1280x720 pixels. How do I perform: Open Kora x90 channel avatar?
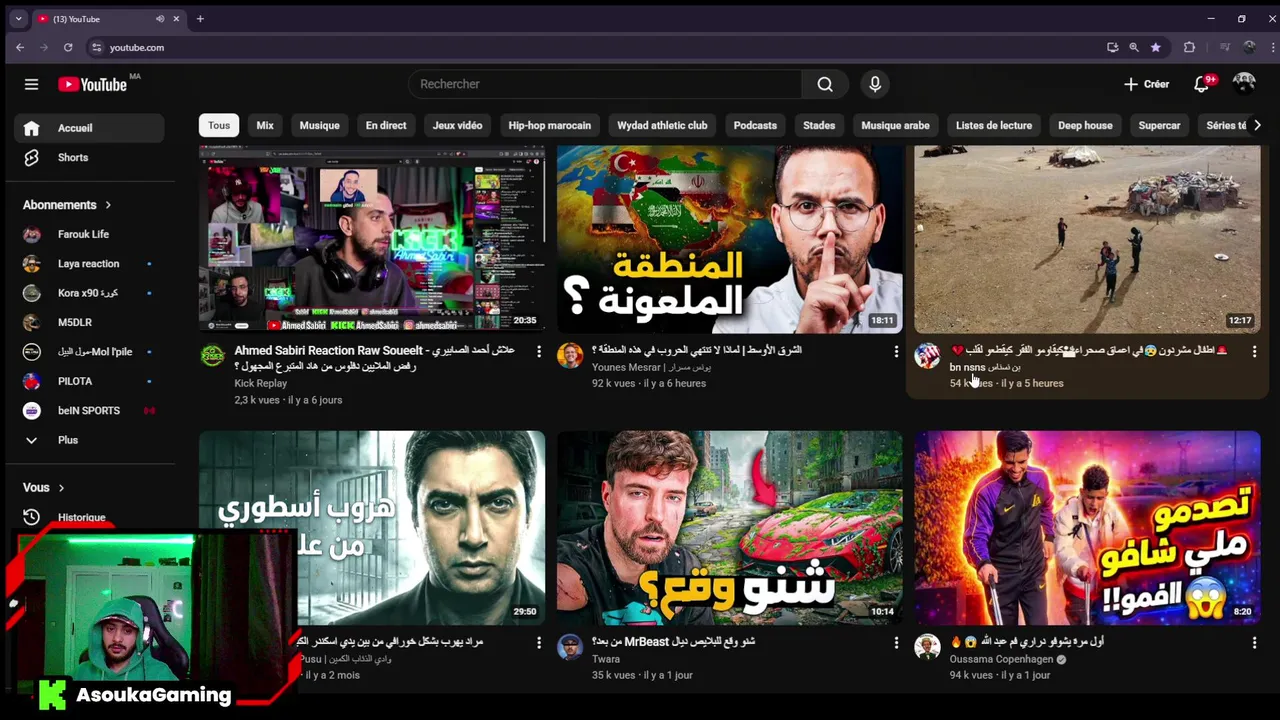pos(32,293)
